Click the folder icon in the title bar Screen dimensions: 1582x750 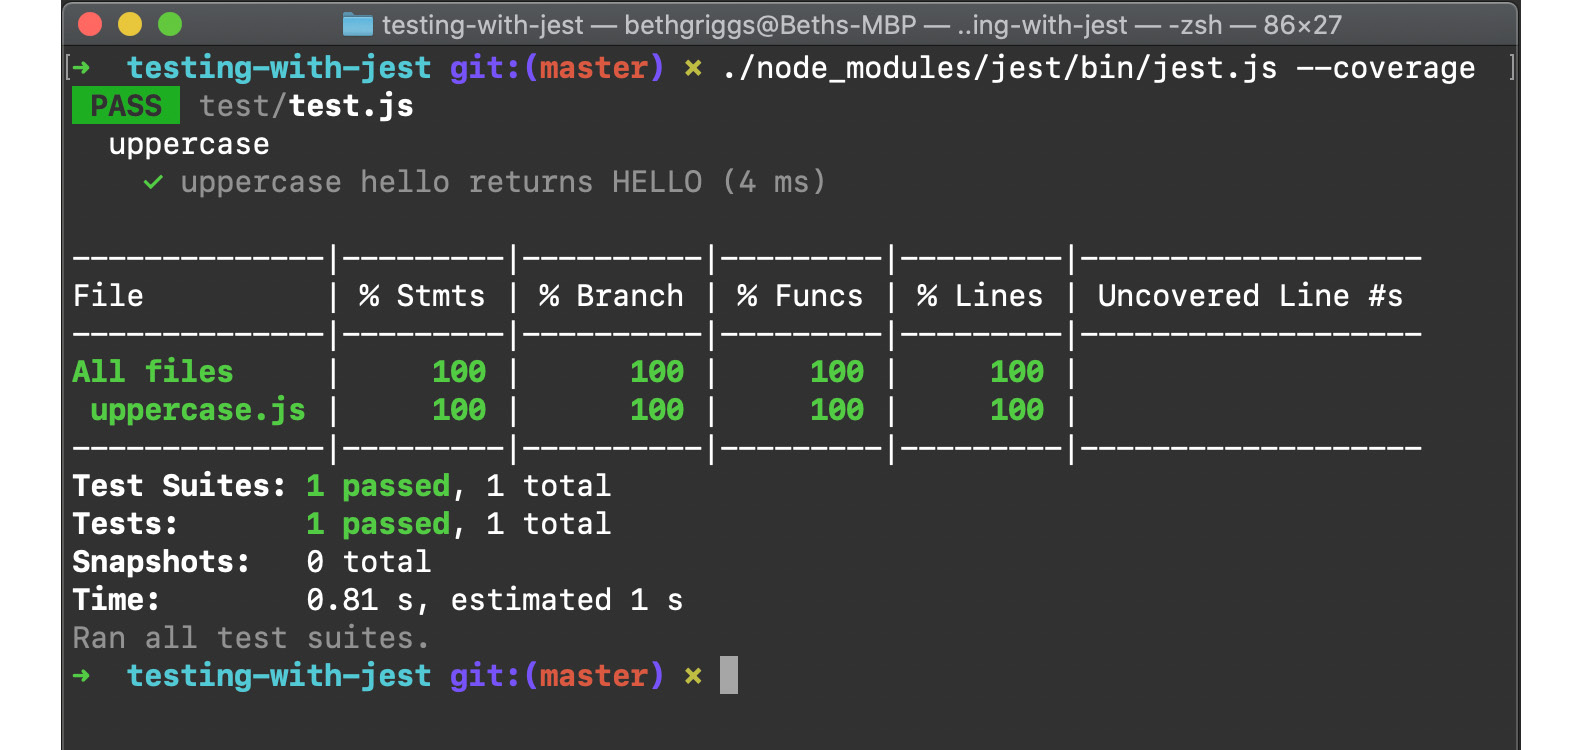[x=357, y=24]
